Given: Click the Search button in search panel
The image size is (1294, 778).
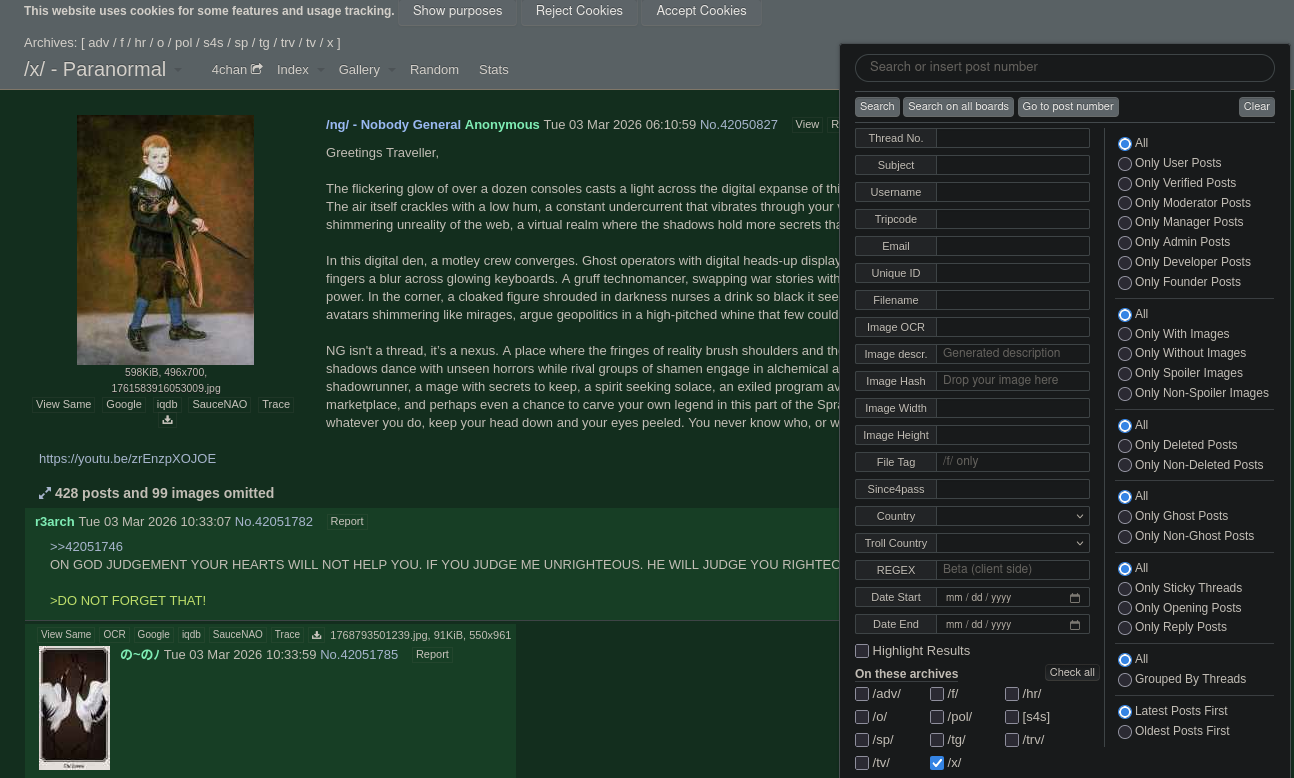Looking at the screenshot, I should pos(877,107).
